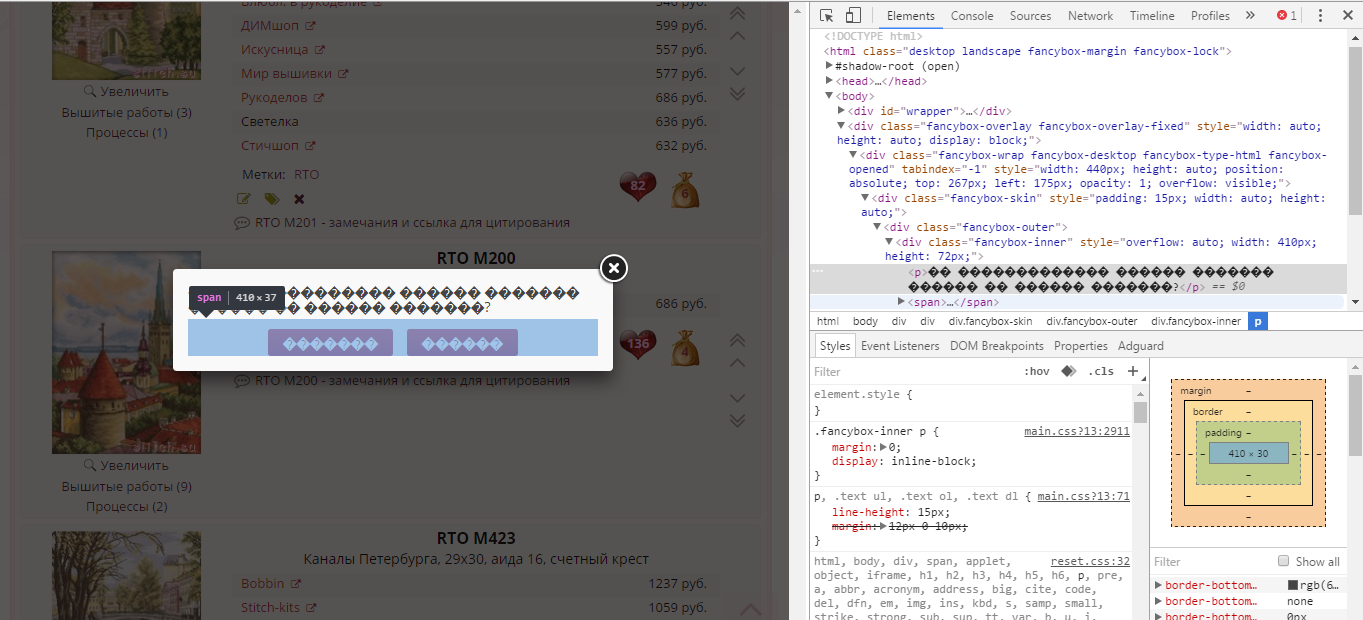Open main.css?13:2911 source link
1363x620 pixels.
[x=1076, y=431]
